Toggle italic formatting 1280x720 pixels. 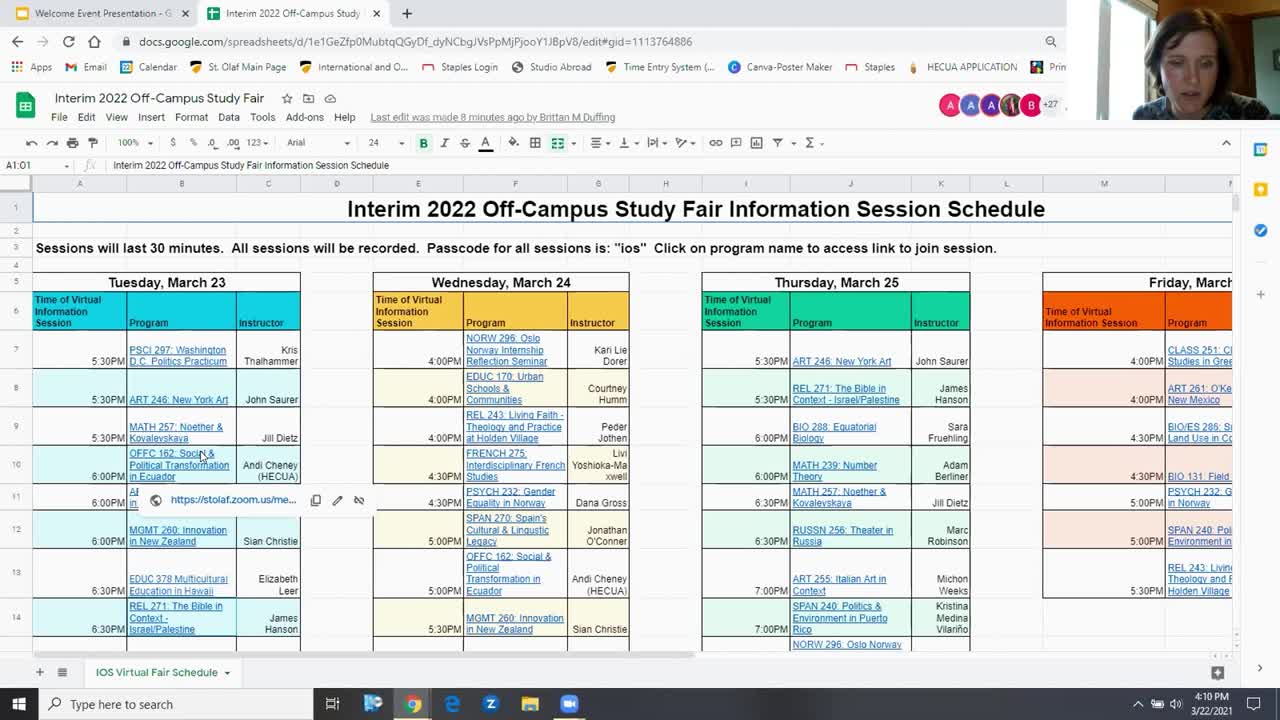click(x=444, y=143)
